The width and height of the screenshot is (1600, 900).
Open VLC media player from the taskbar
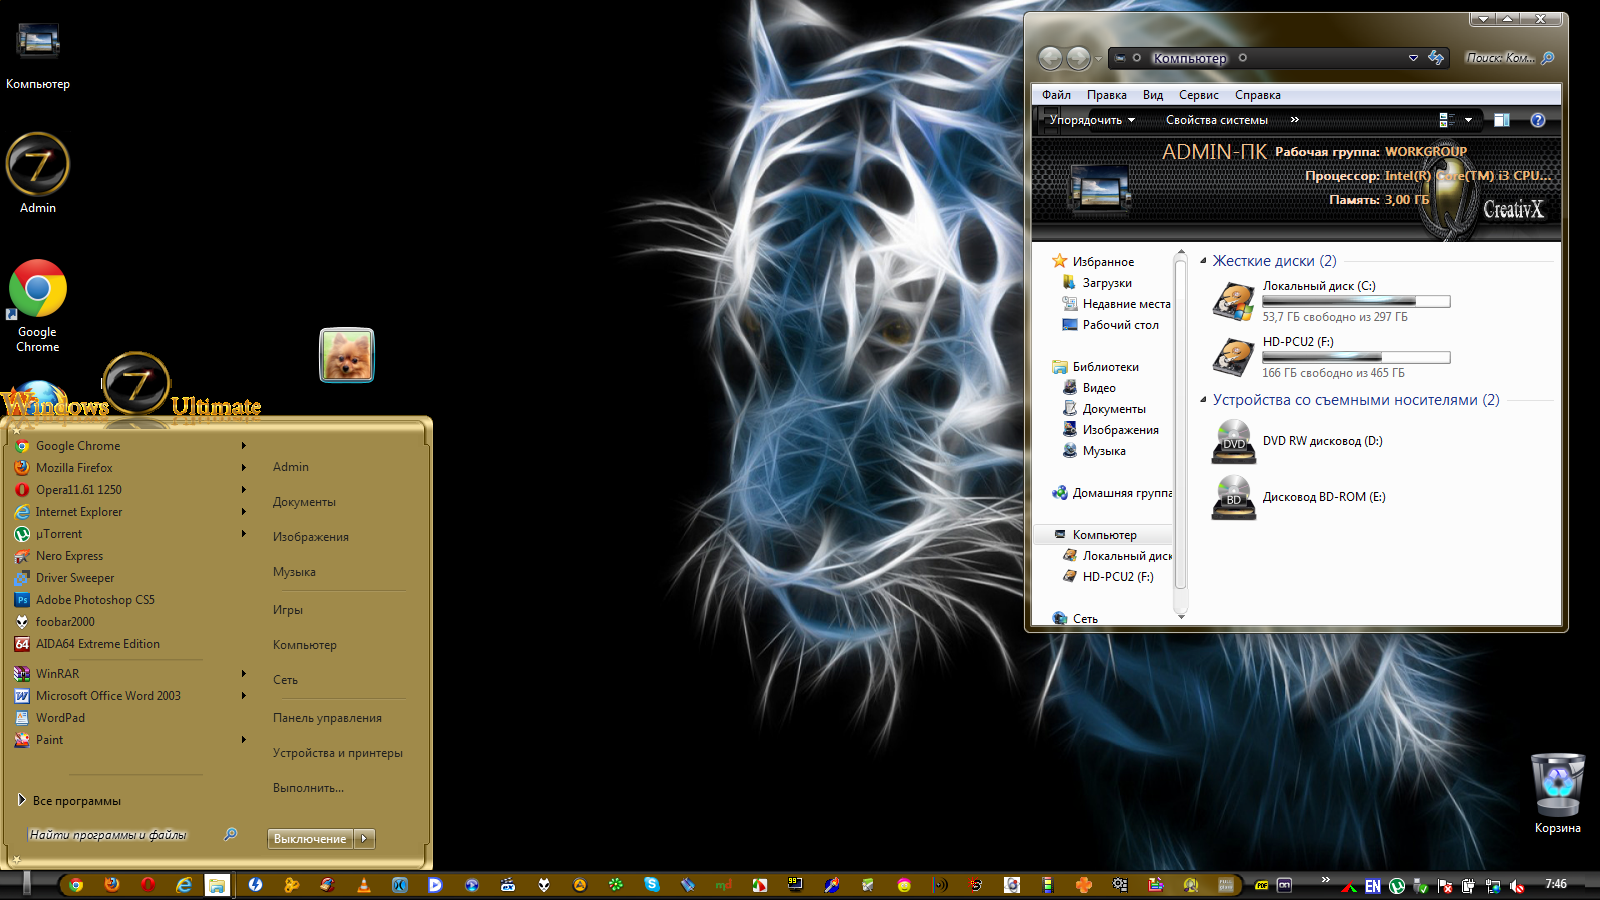click(x=363, y=885)
